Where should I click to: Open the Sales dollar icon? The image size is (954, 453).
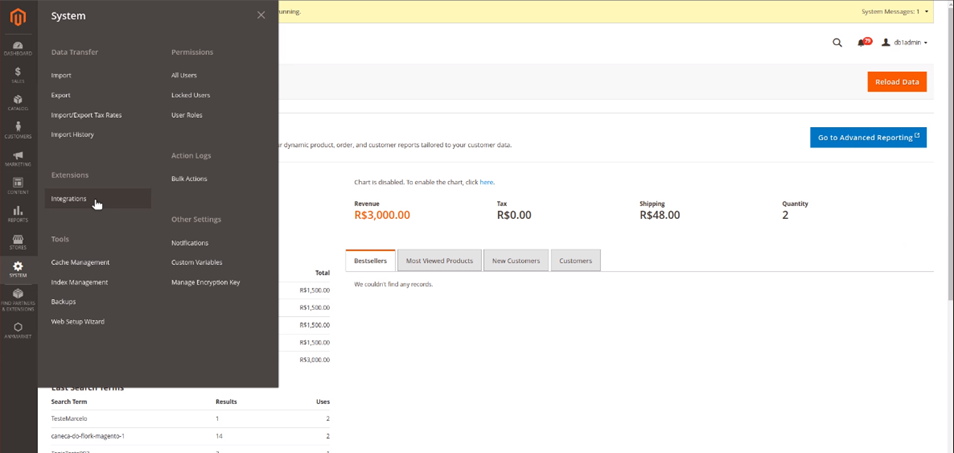(18, 72)
